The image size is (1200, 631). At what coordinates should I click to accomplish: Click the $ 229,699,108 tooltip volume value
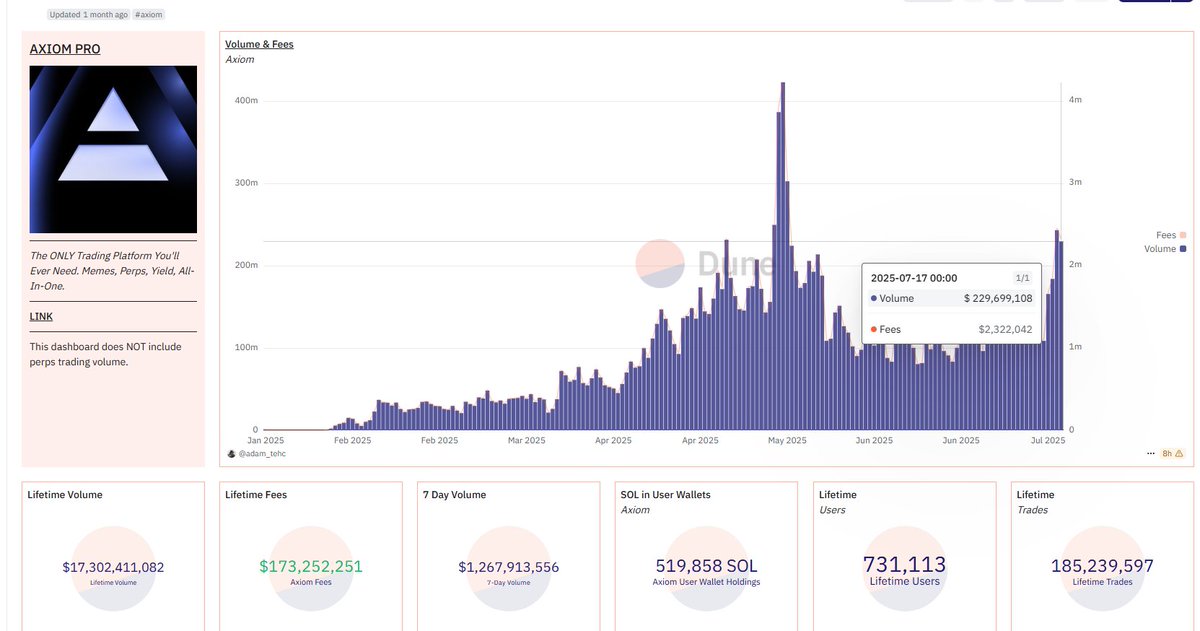(998, 298)
